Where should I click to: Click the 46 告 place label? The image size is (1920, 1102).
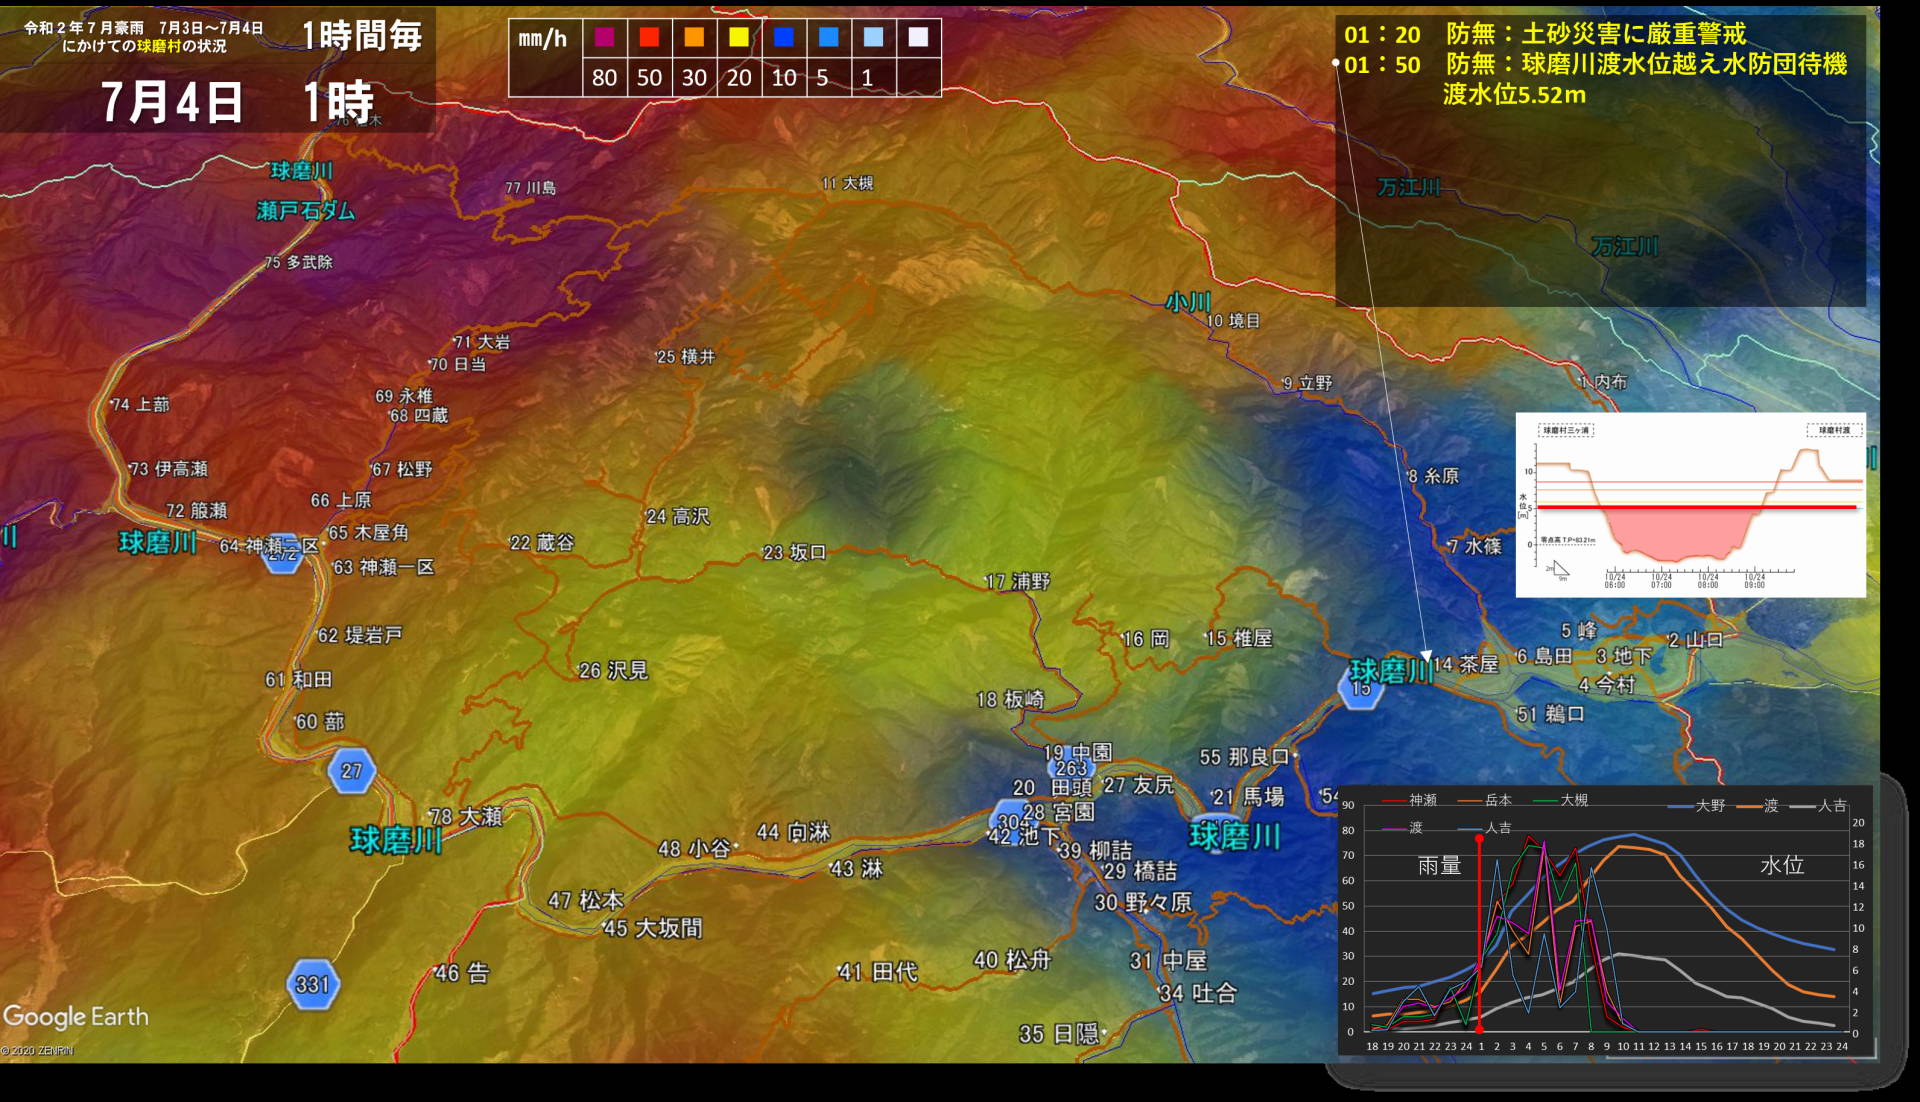click(x=462, y=973)
